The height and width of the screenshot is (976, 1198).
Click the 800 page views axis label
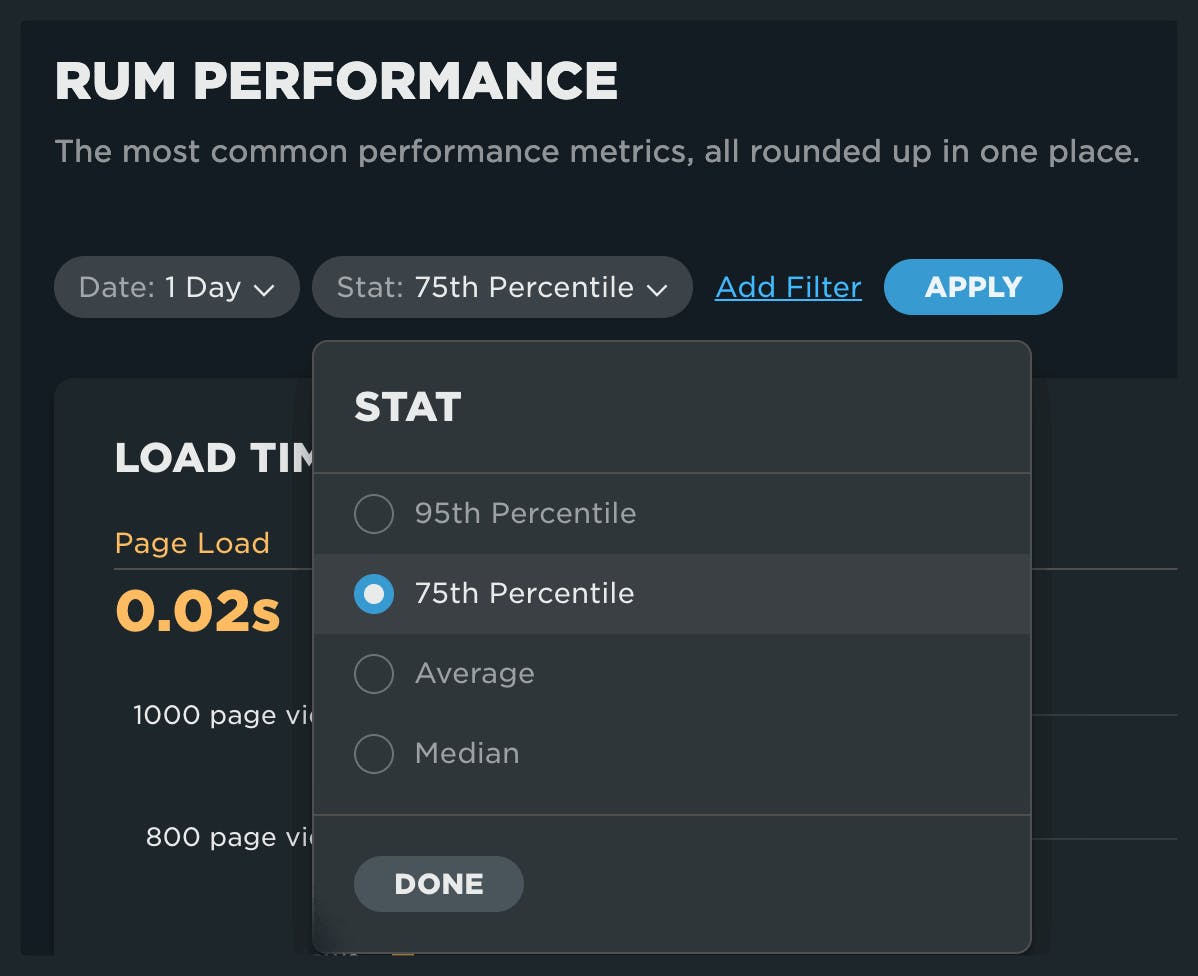(230, 837)
